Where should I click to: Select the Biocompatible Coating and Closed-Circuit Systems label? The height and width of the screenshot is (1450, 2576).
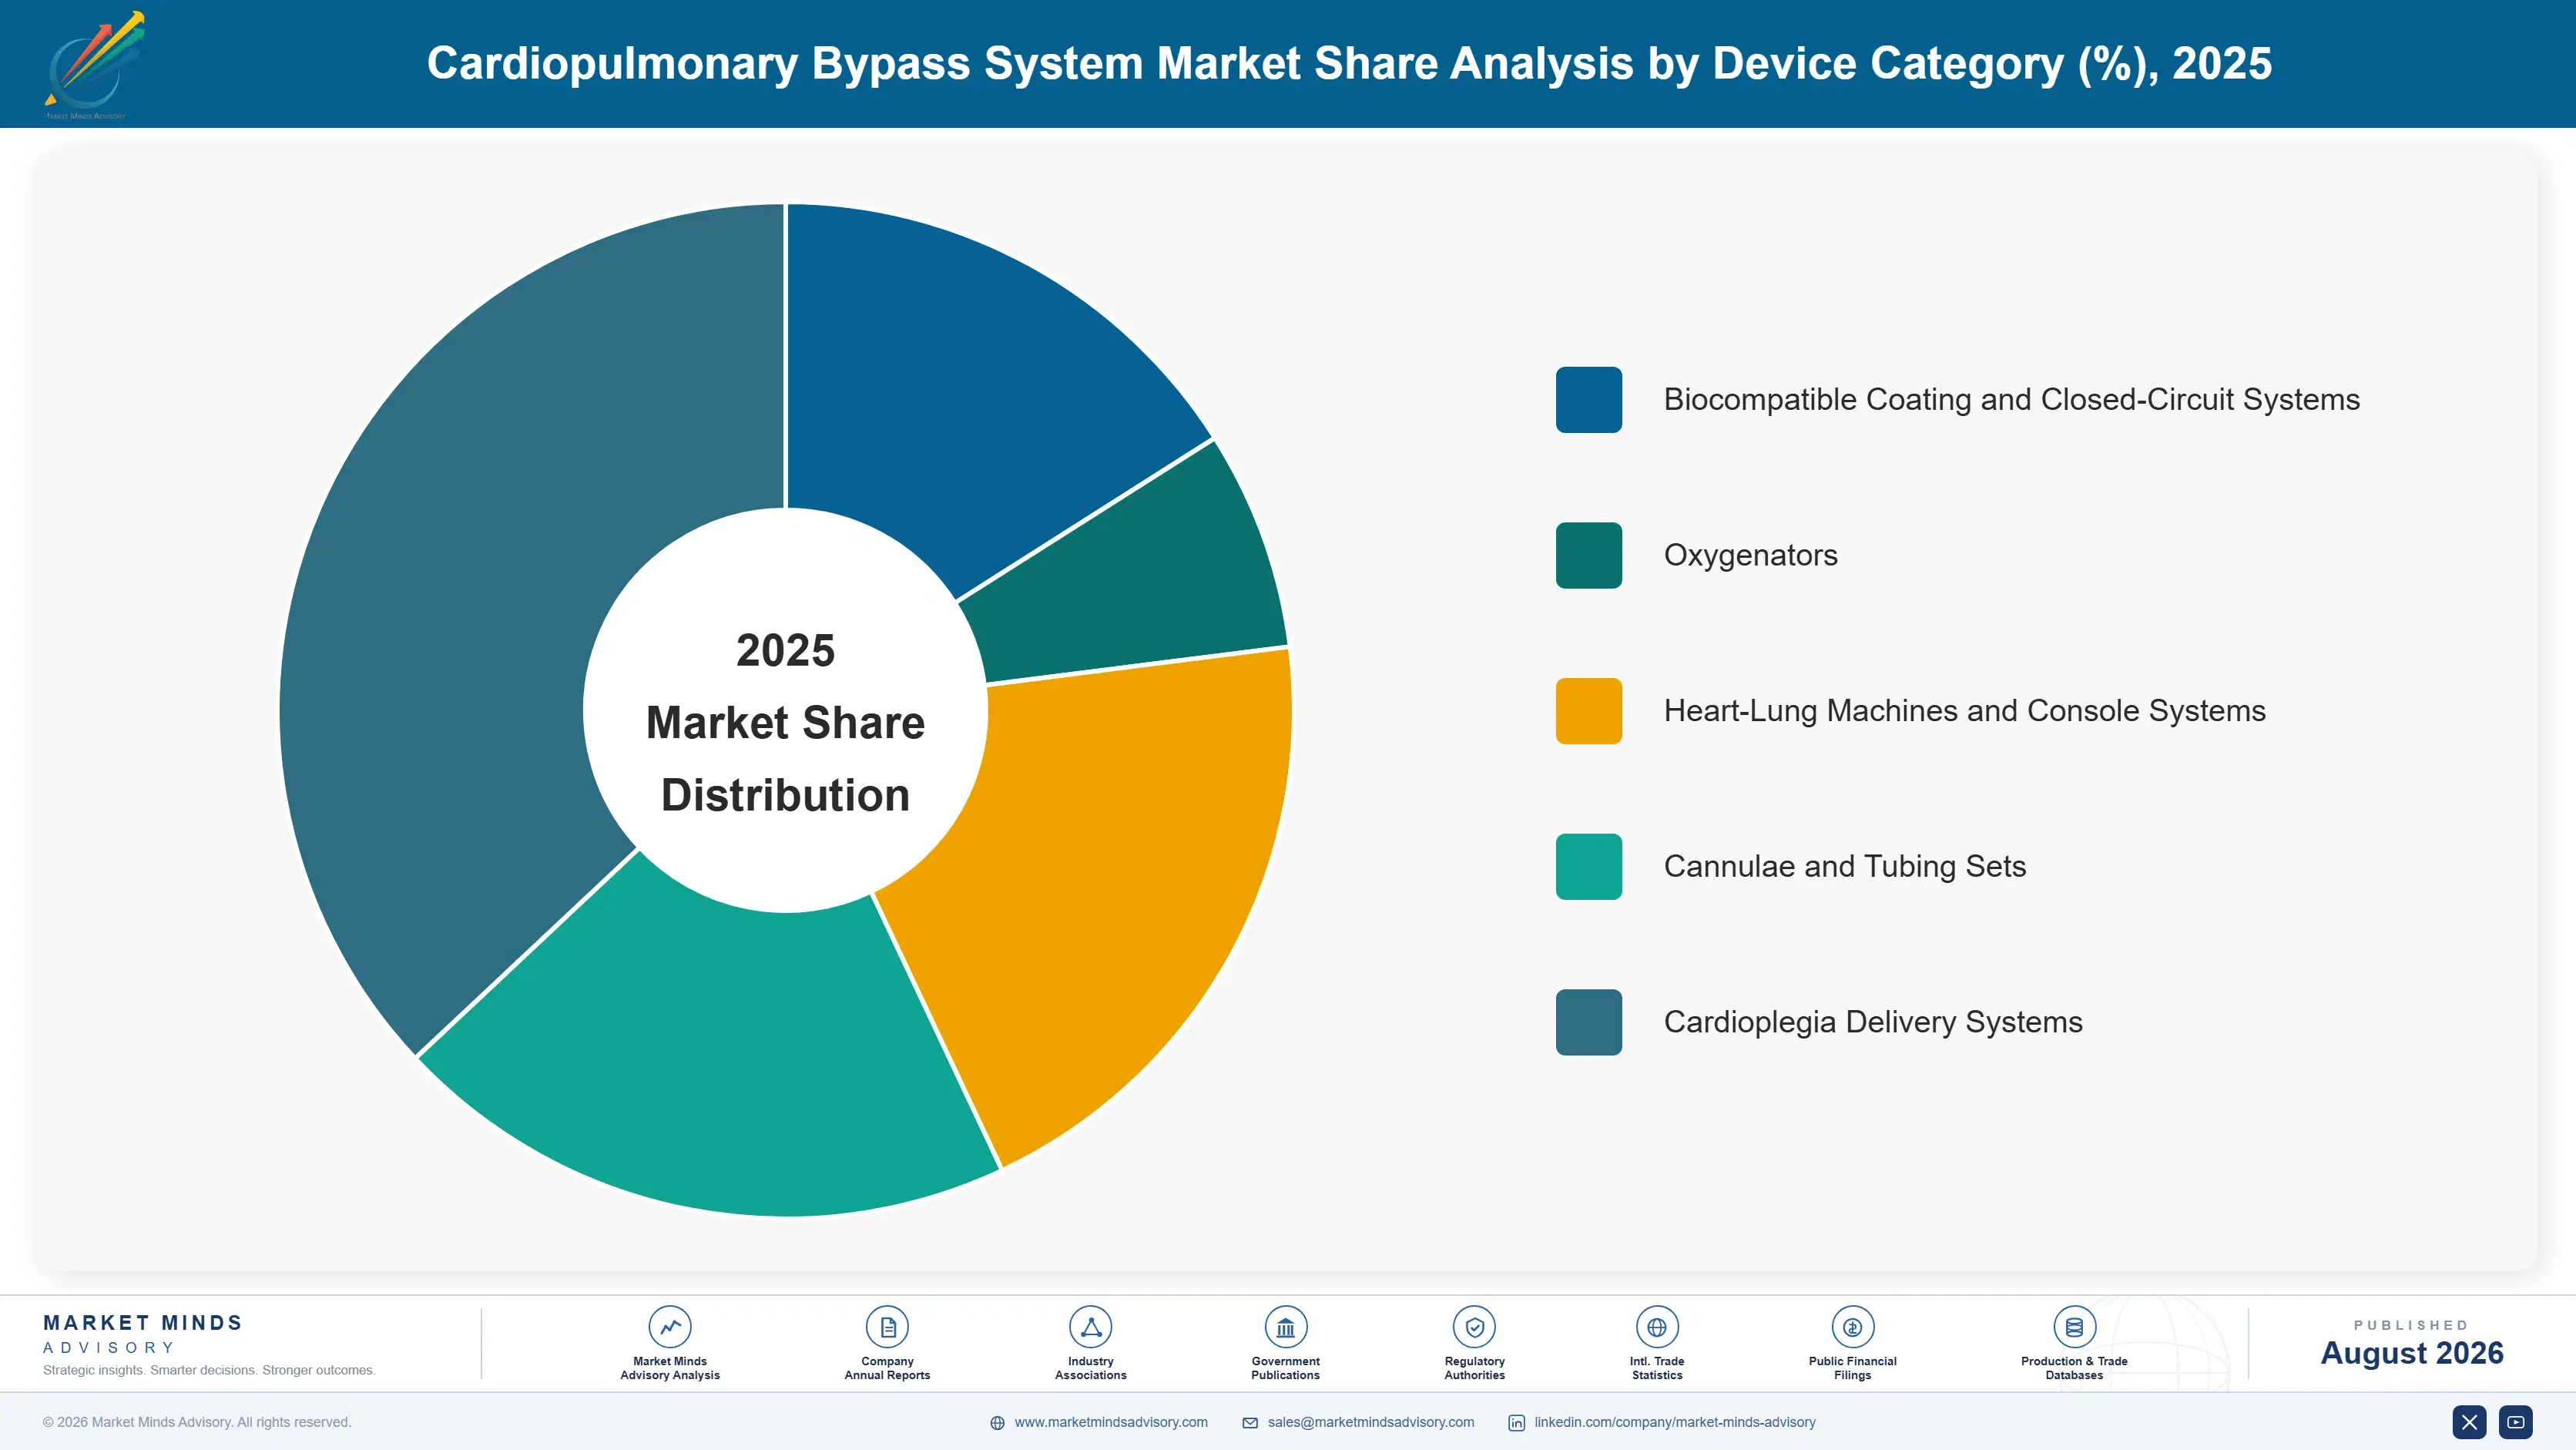[2011, 400]
